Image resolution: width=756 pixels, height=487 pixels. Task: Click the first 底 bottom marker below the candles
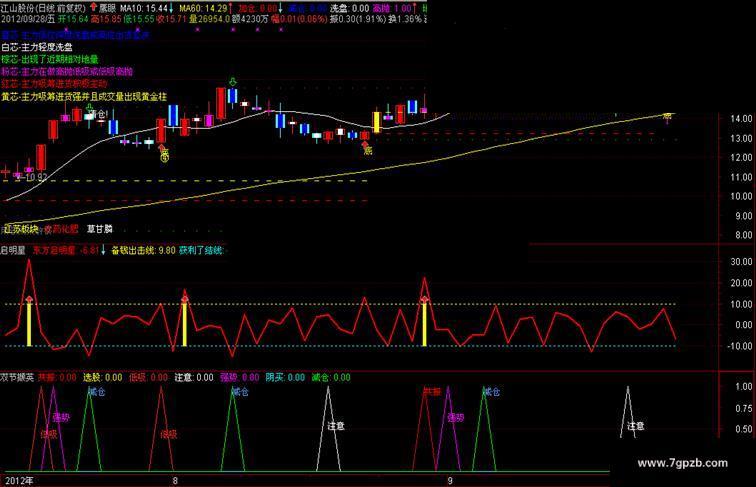(164, 155)
